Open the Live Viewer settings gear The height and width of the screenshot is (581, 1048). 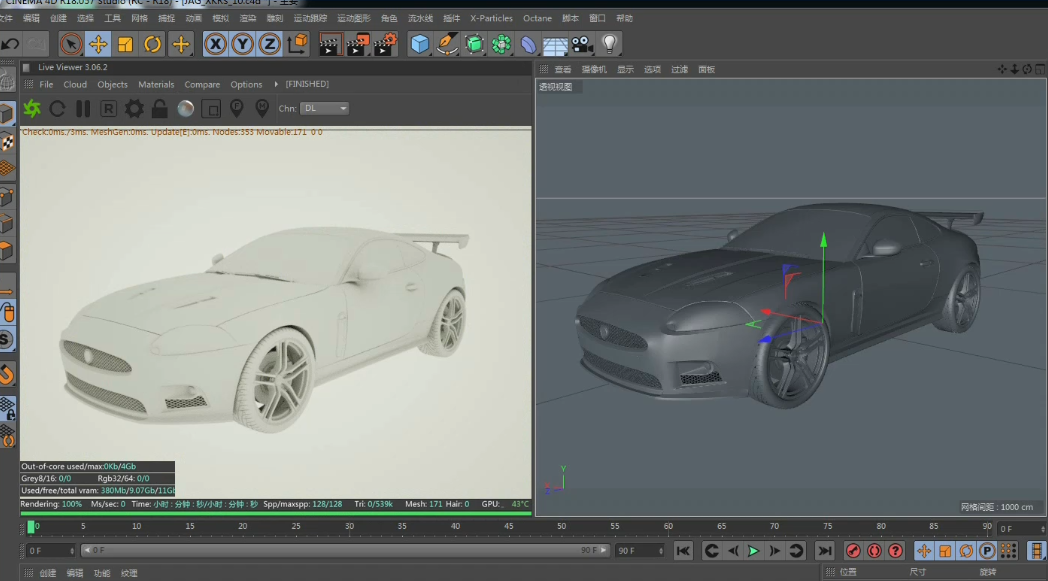coord(134,109)
